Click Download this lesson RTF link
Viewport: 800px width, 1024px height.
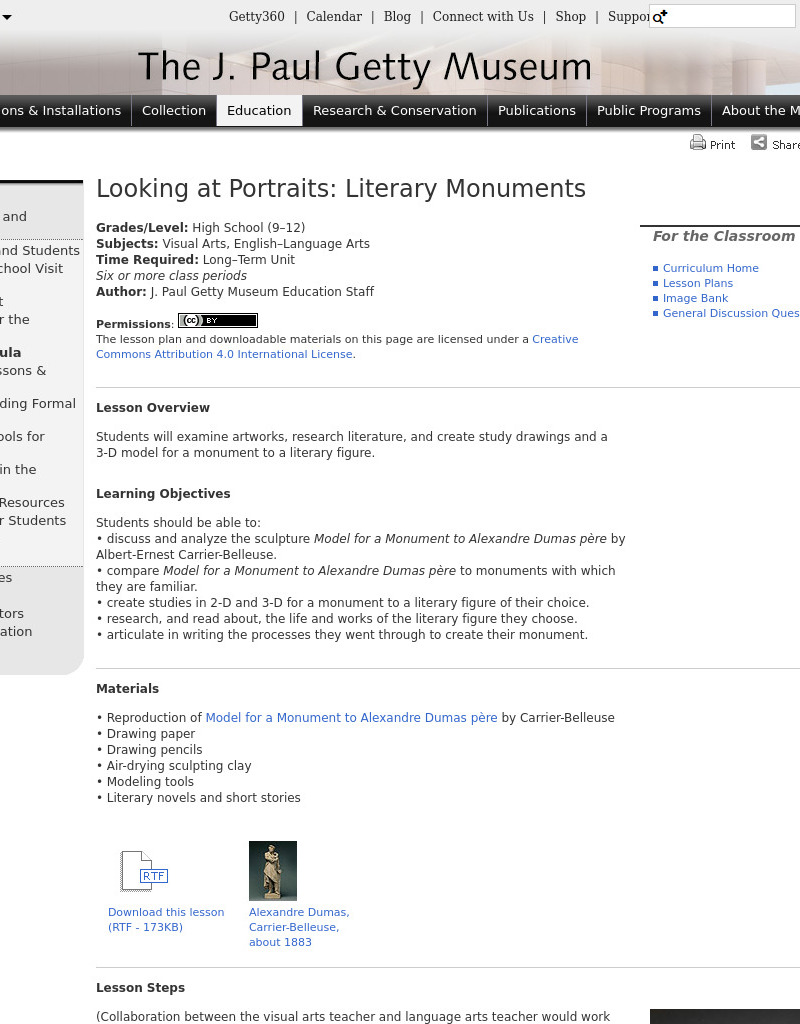[165, 919]
